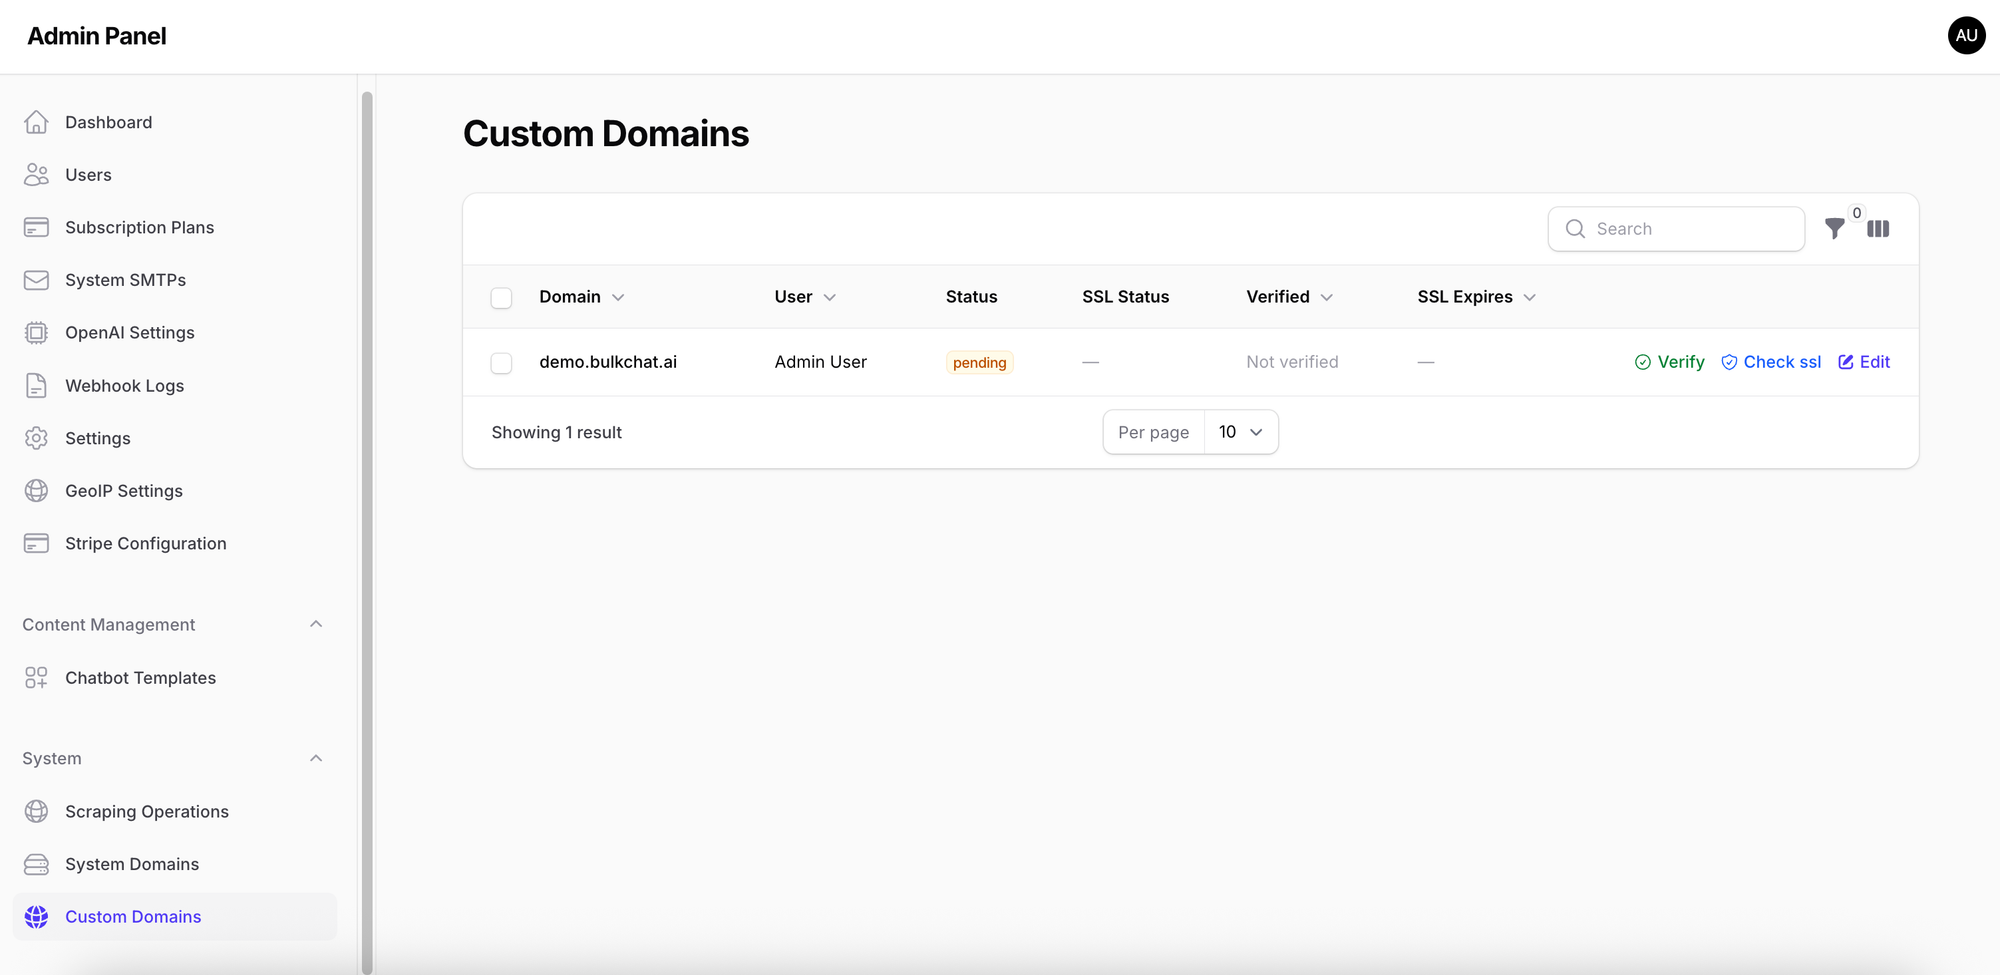Collapse the Content Management section
This screenshot has height=975, width=2000.
tap(316, 624)
